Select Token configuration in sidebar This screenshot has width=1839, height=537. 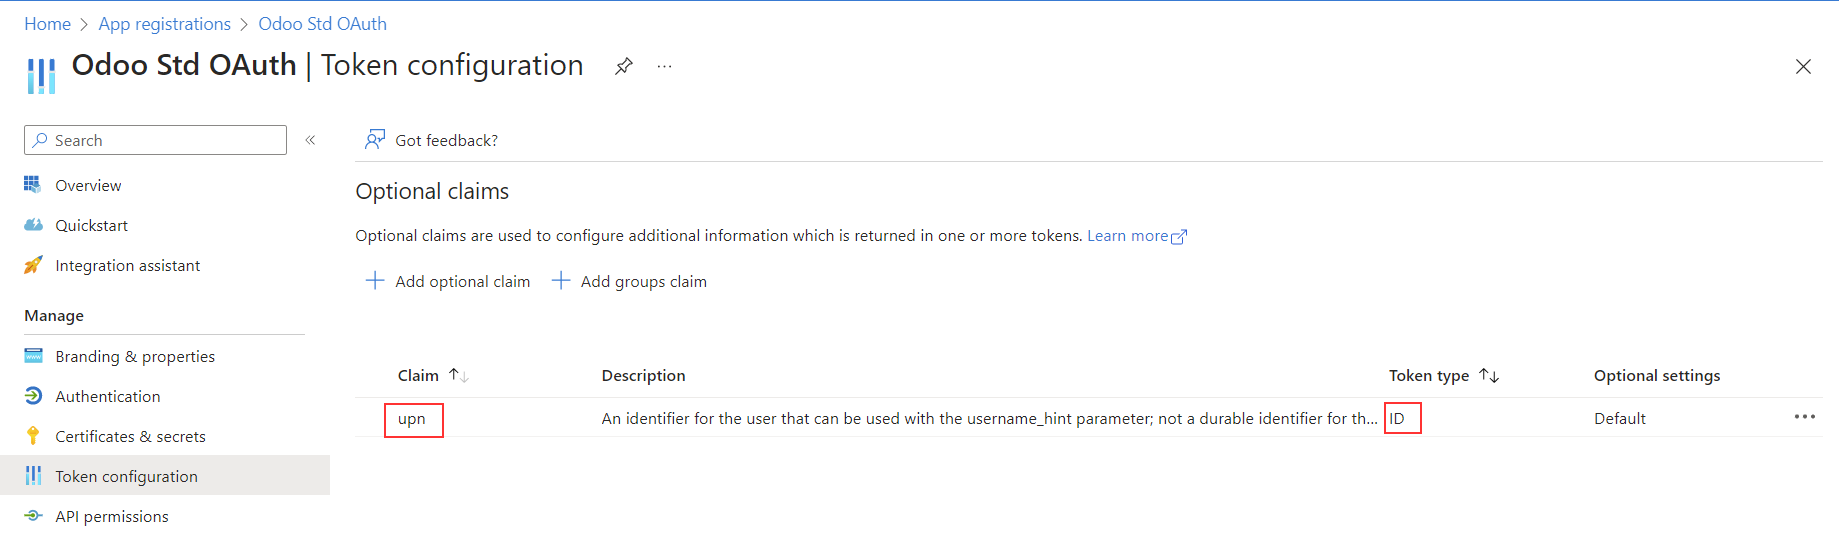[126, 476]
